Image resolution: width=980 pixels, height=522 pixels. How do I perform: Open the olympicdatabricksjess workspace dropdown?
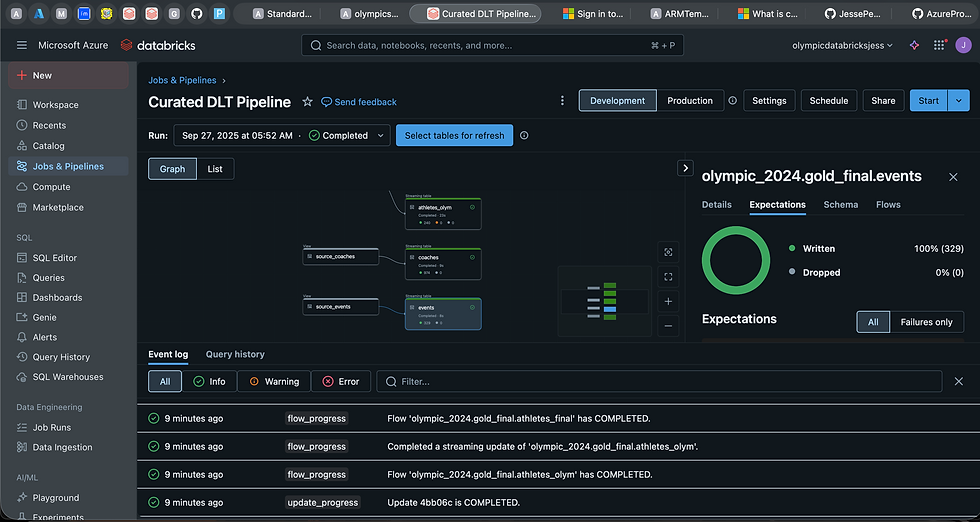coord(842,45)
